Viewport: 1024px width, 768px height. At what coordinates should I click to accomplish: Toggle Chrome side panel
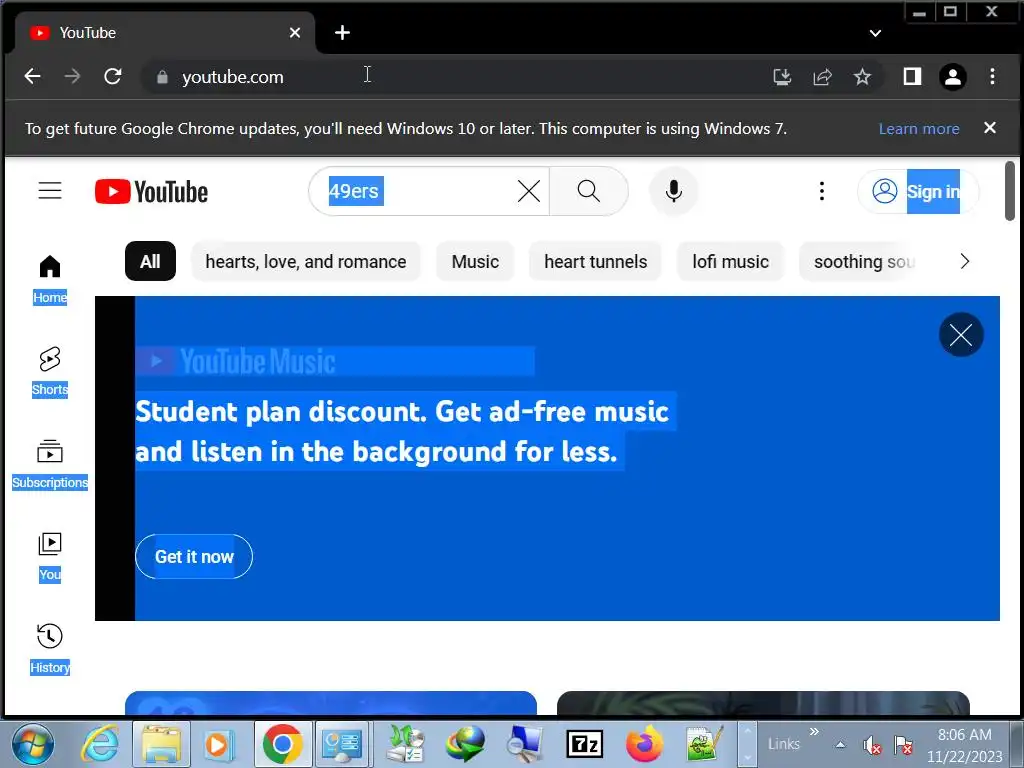click(912, 76)
